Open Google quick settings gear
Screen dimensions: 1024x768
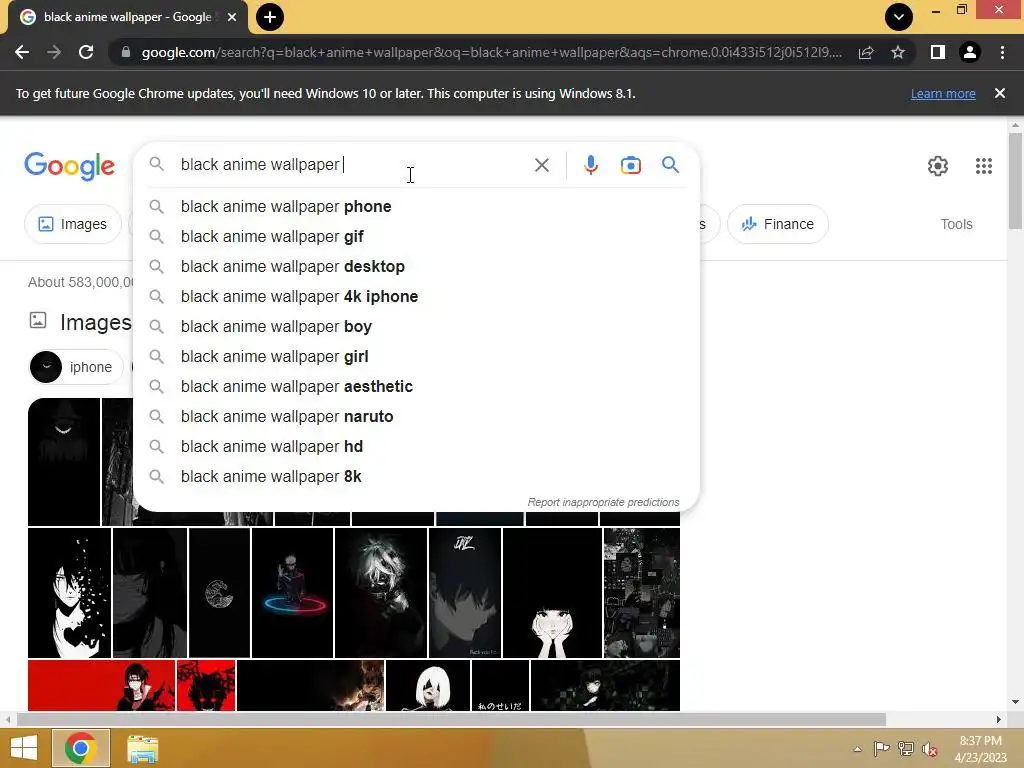[x=938, y=166]
